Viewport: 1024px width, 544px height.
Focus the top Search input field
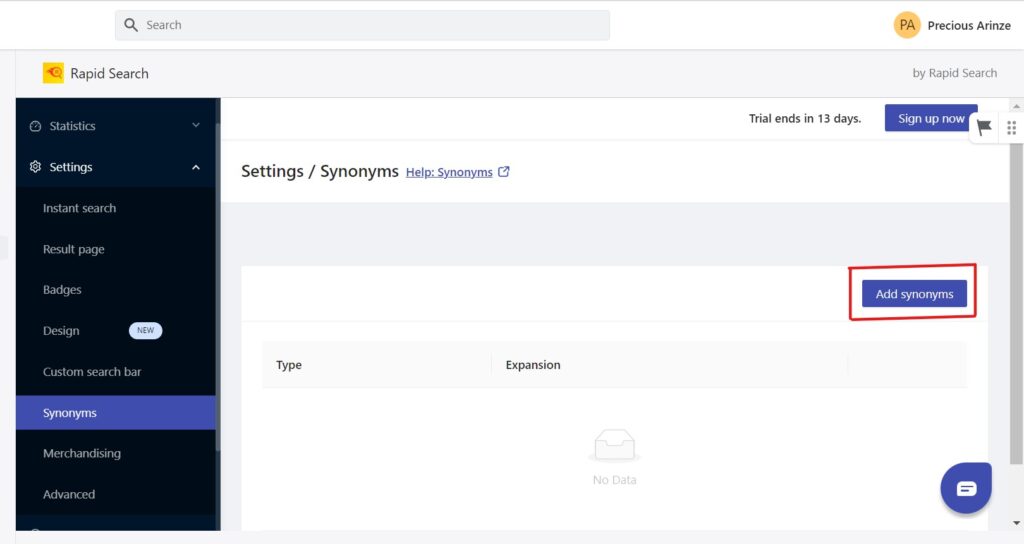(362, 25)
